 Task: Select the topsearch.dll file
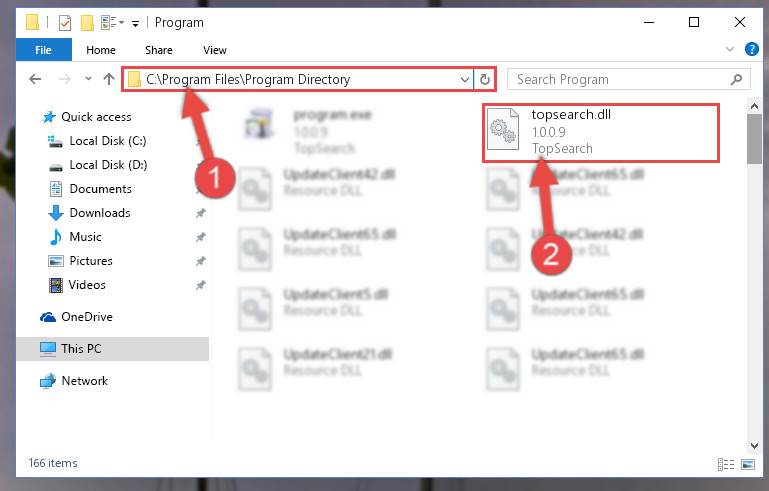(x=601, y=132)
